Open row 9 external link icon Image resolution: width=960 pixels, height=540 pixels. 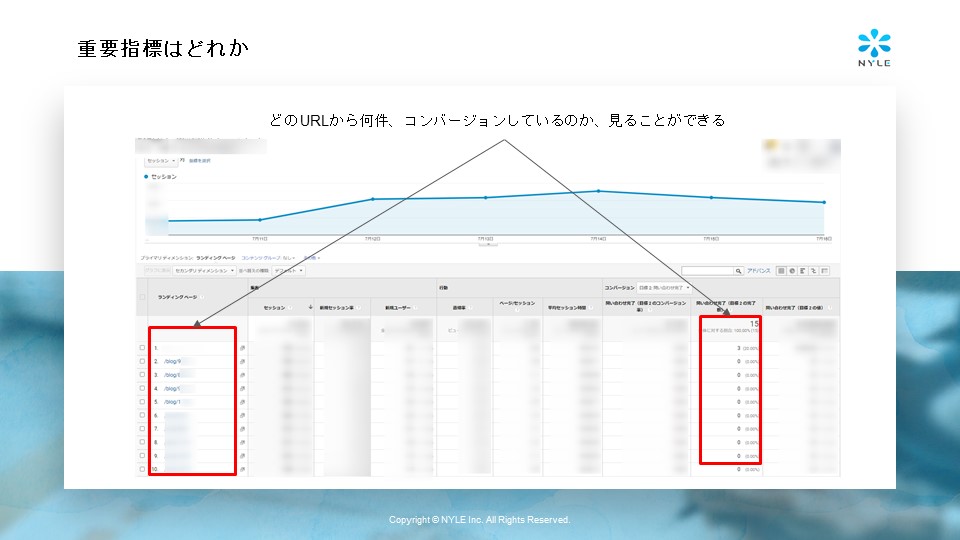242,456
